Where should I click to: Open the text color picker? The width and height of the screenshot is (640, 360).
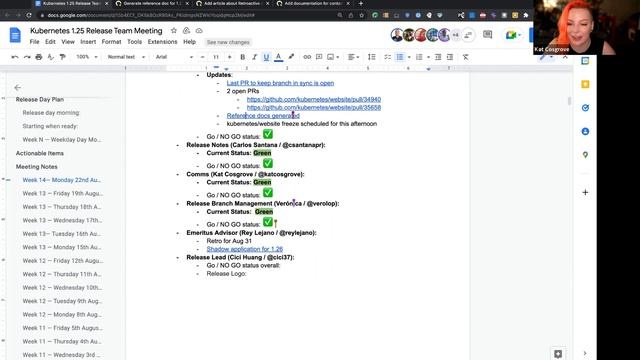[x=278, y=57]
